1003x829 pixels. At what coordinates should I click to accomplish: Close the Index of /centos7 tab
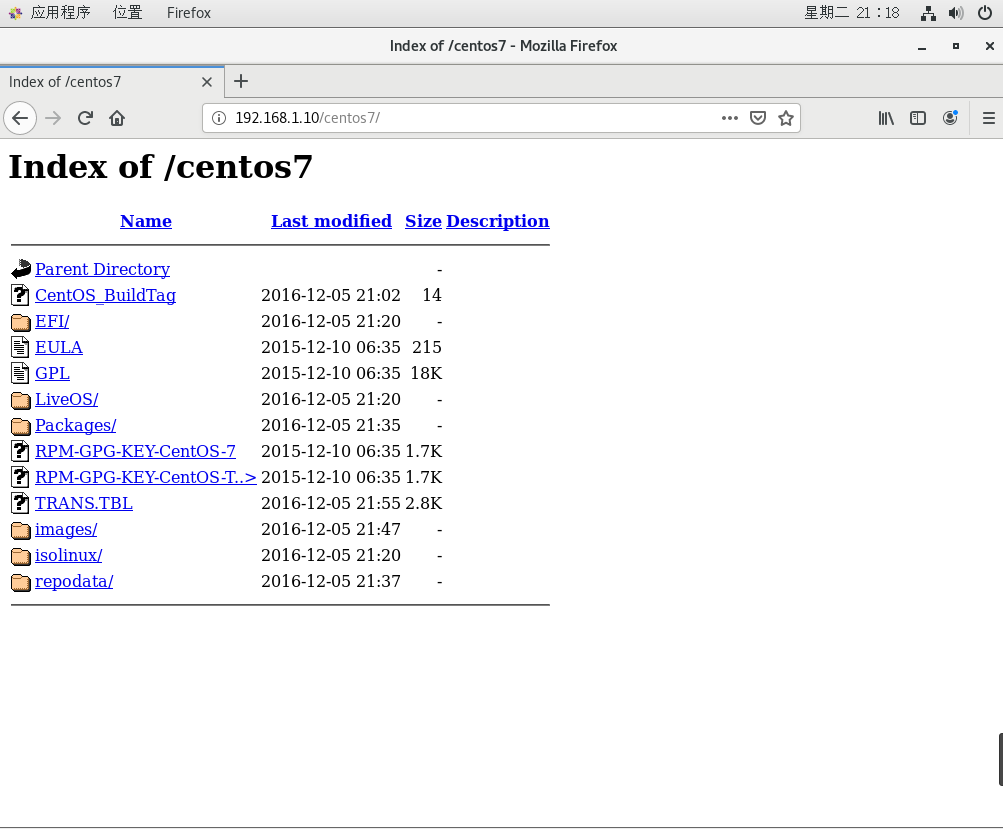[x=207, y=82]
